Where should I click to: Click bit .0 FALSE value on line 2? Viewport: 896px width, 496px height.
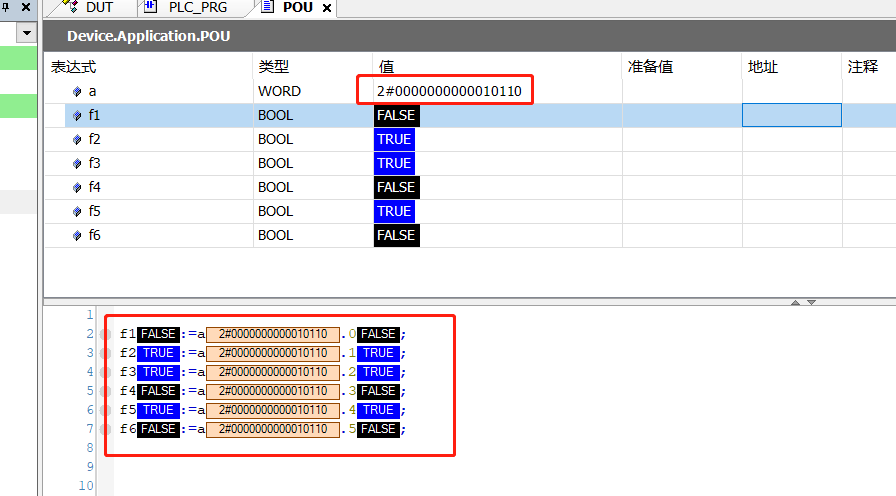[x=378, y=334]
